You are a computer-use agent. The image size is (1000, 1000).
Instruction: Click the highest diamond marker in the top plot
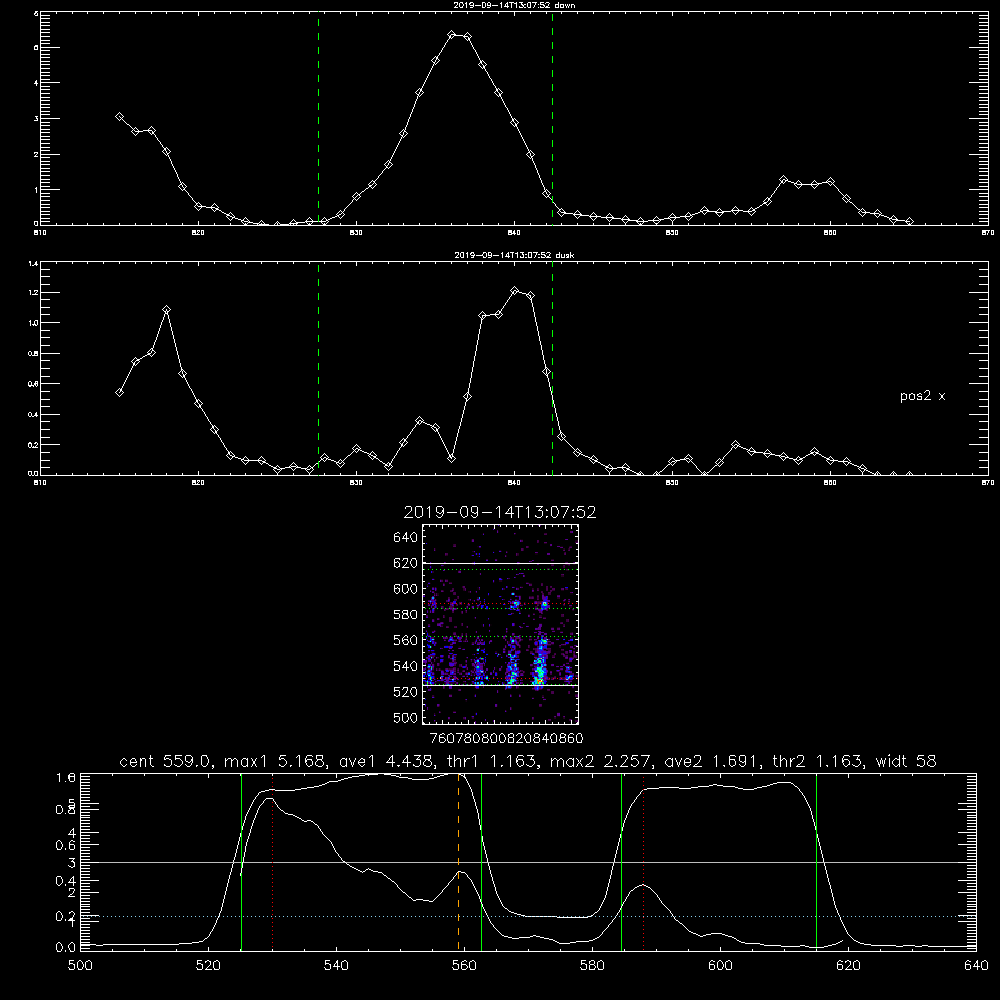click(452, 34)
